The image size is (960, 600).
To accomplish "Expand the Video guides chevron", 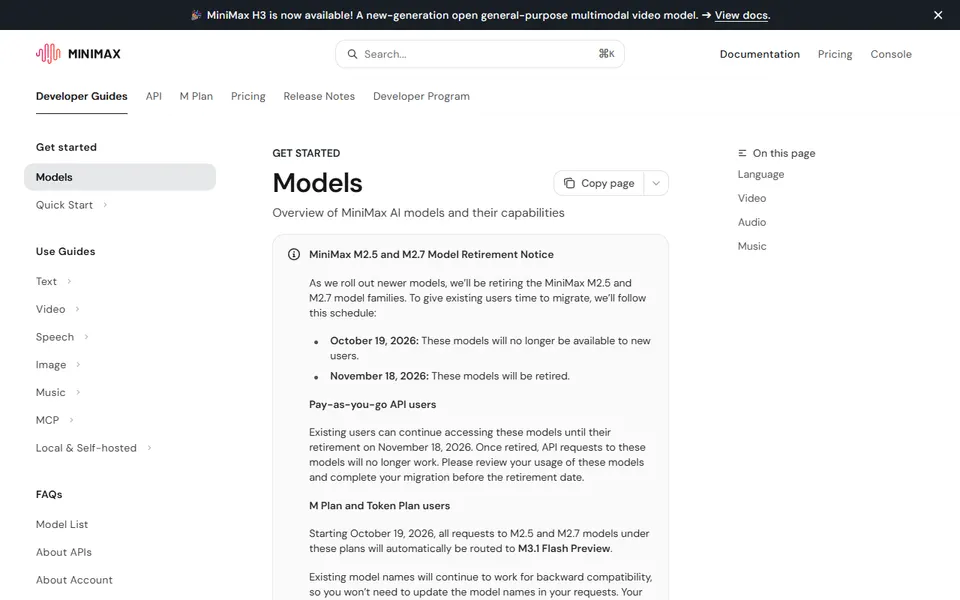I will pos(78,309).
